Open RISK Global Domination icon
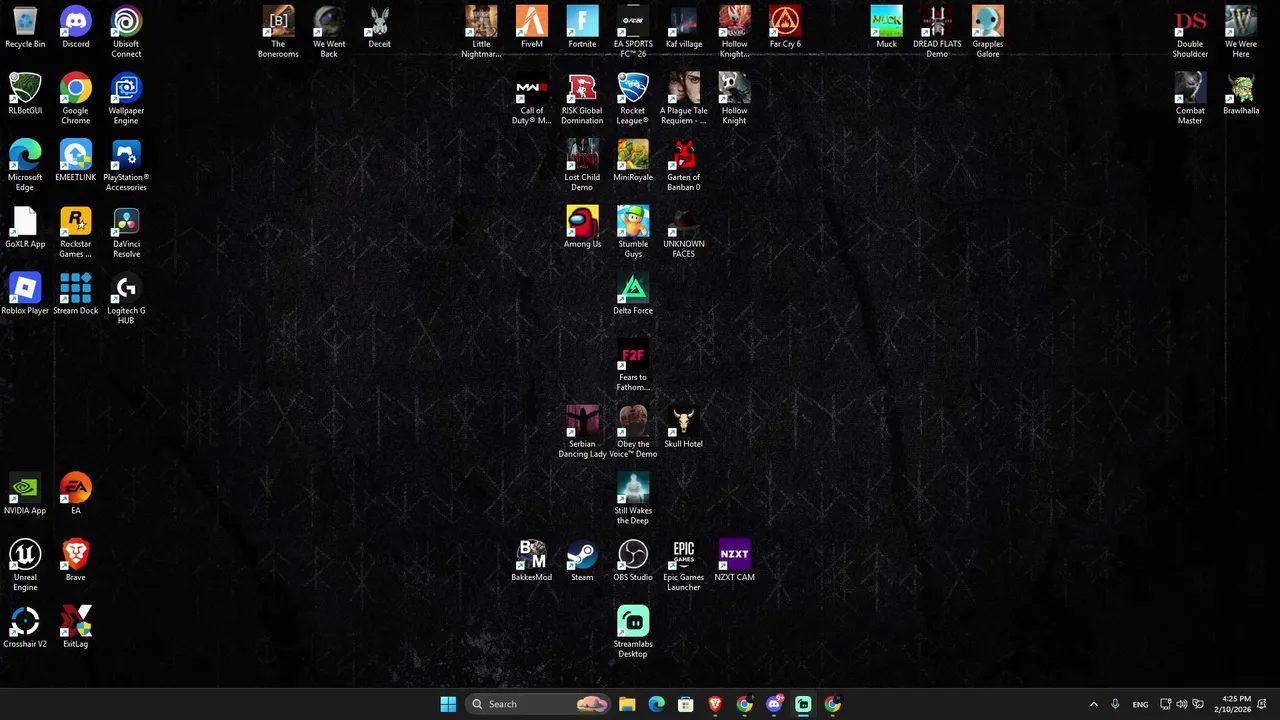 (x=582, y=99)
